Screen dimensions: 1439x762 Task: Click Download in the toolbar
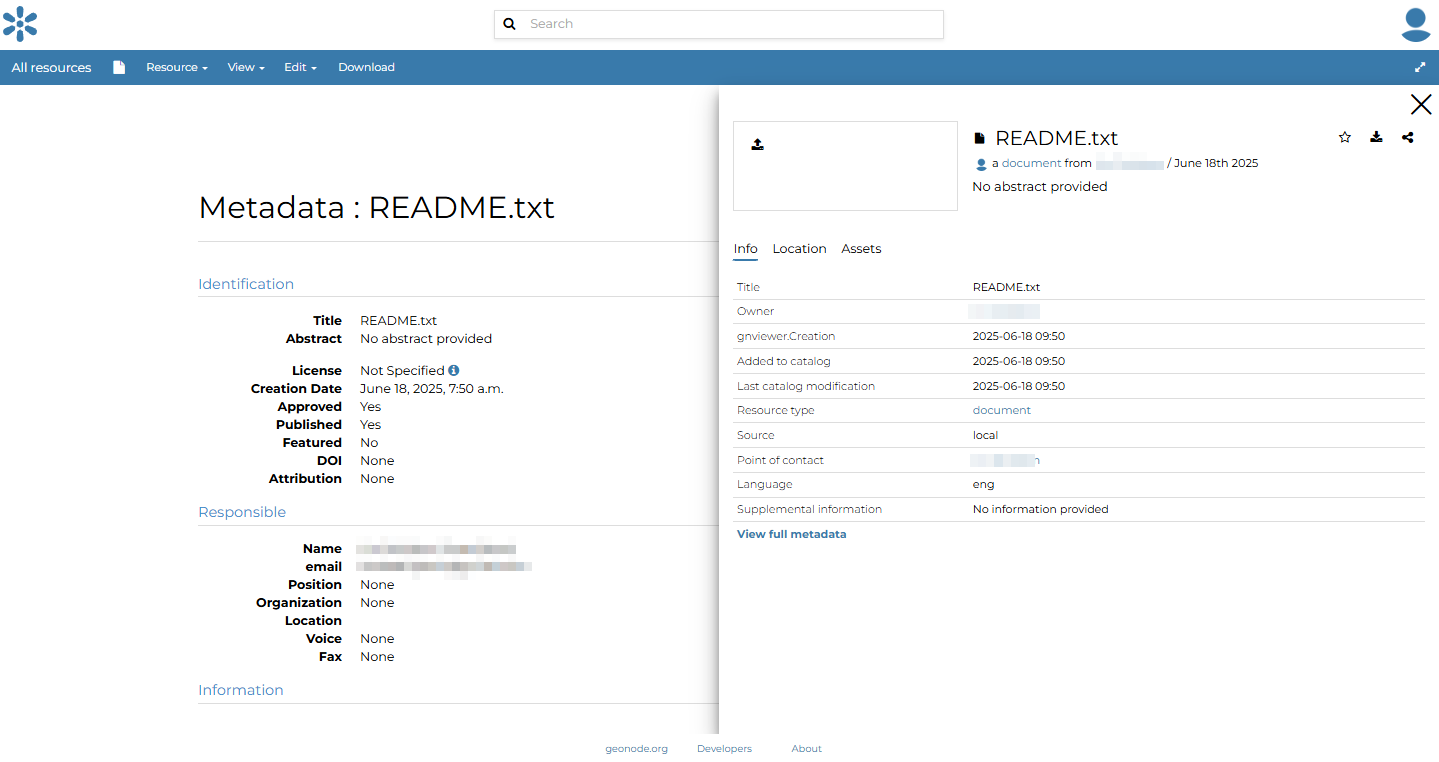tap(366, 68)
